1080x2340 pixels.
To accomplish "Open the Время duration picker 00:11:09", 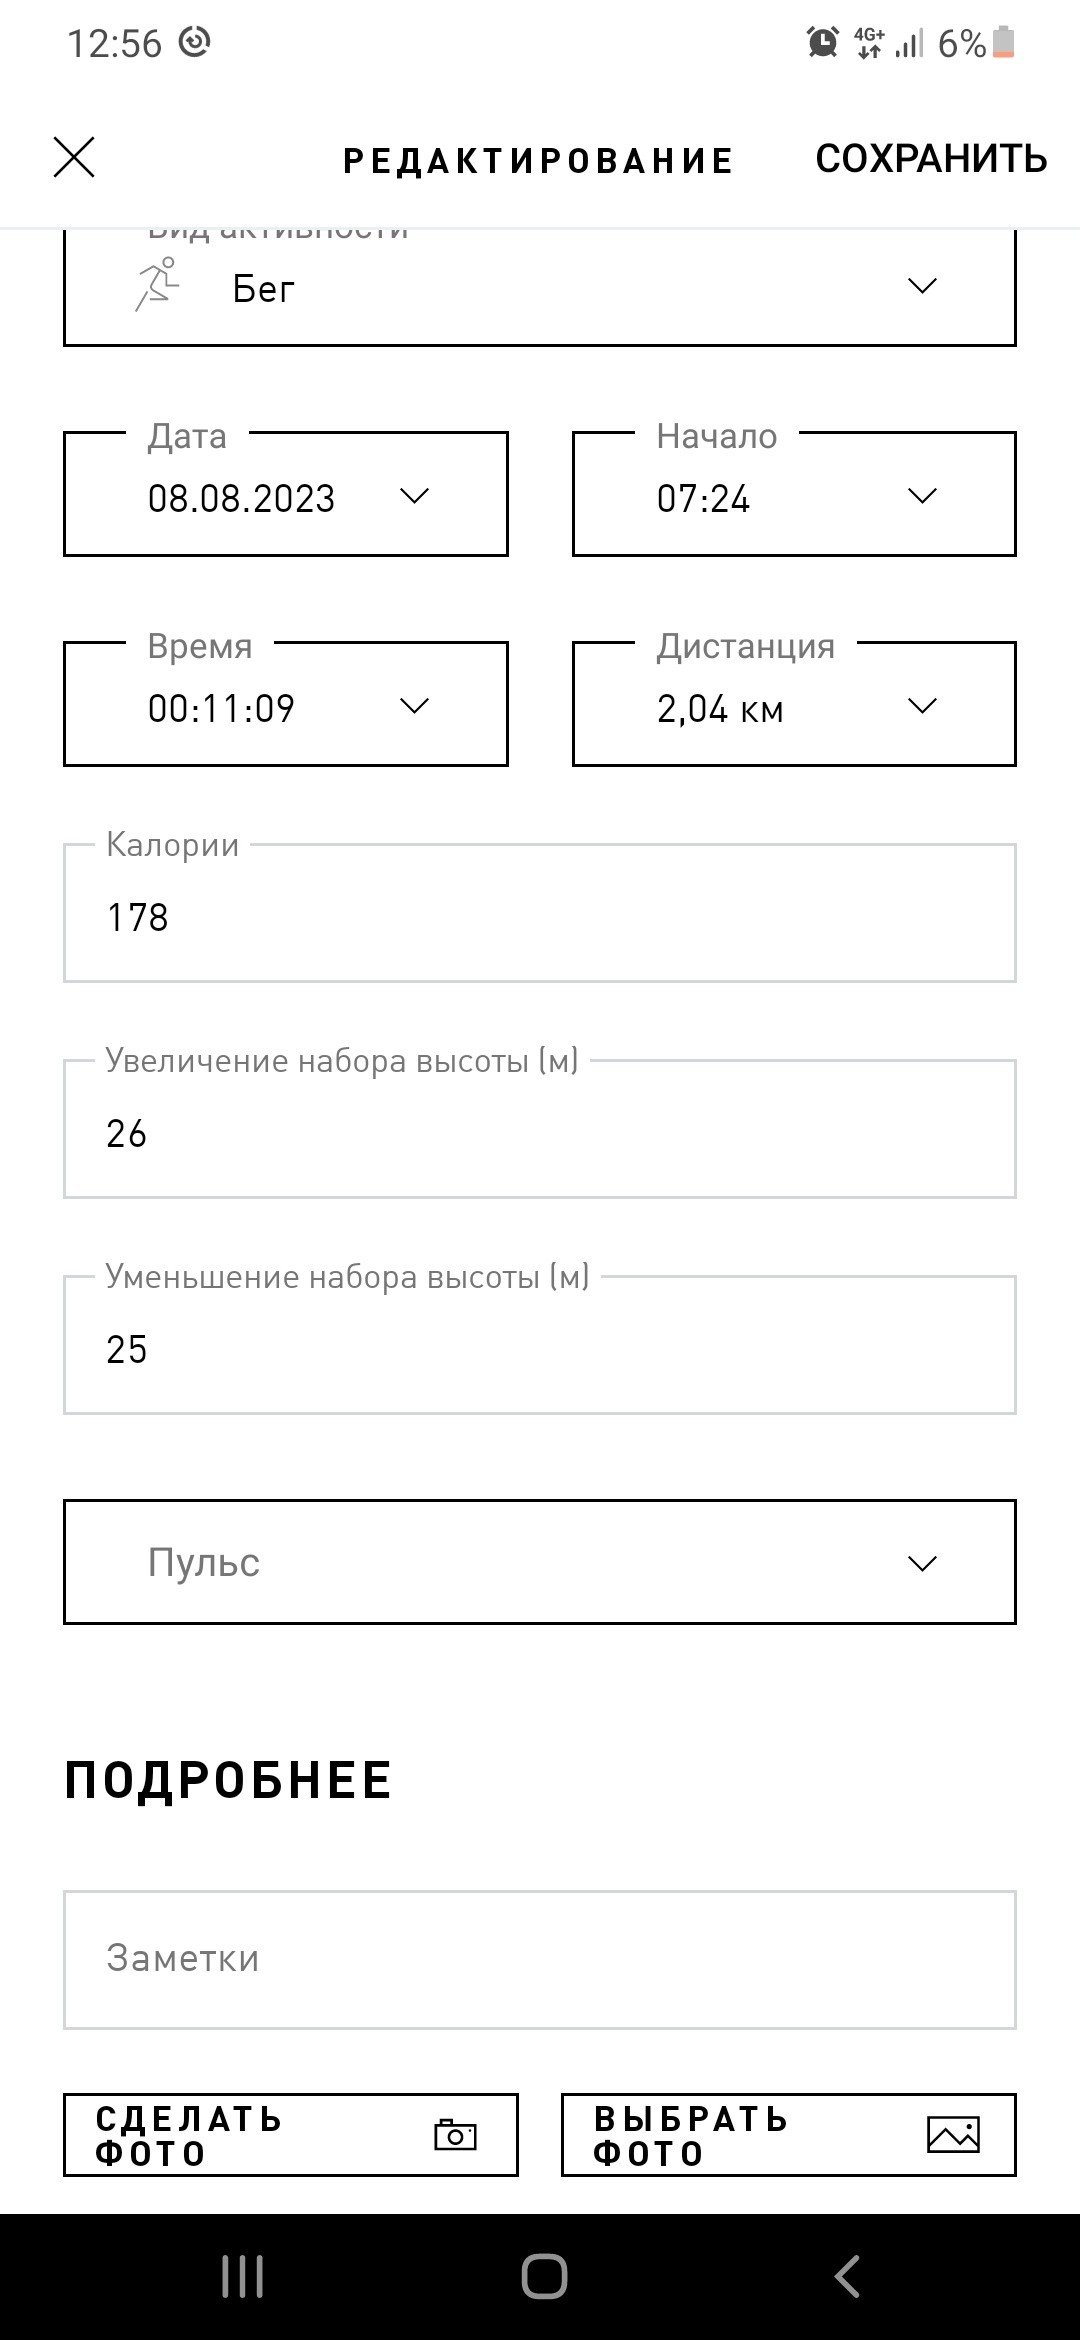I will click(286, 704).
